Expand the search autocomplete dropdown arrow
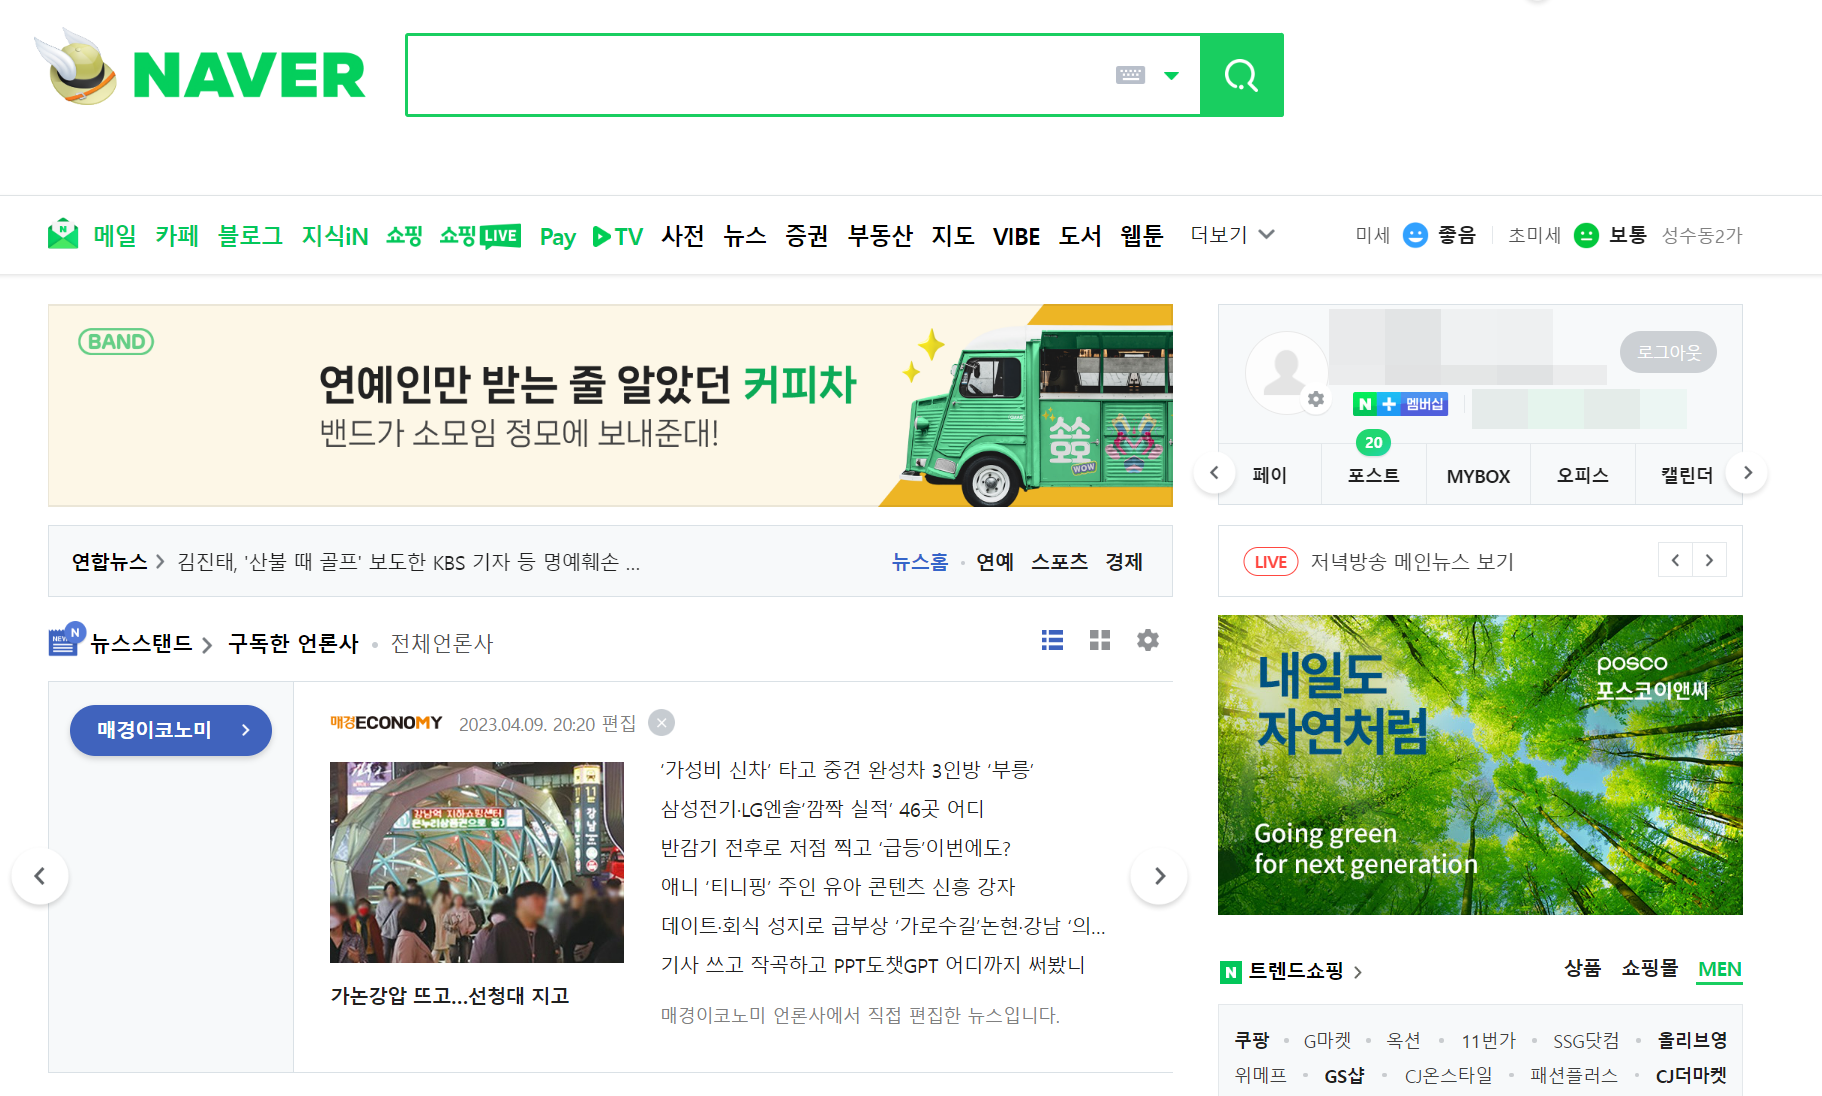Image resolution: width=1822 pixels, height=1096 pixels. tap(1171, 75)
